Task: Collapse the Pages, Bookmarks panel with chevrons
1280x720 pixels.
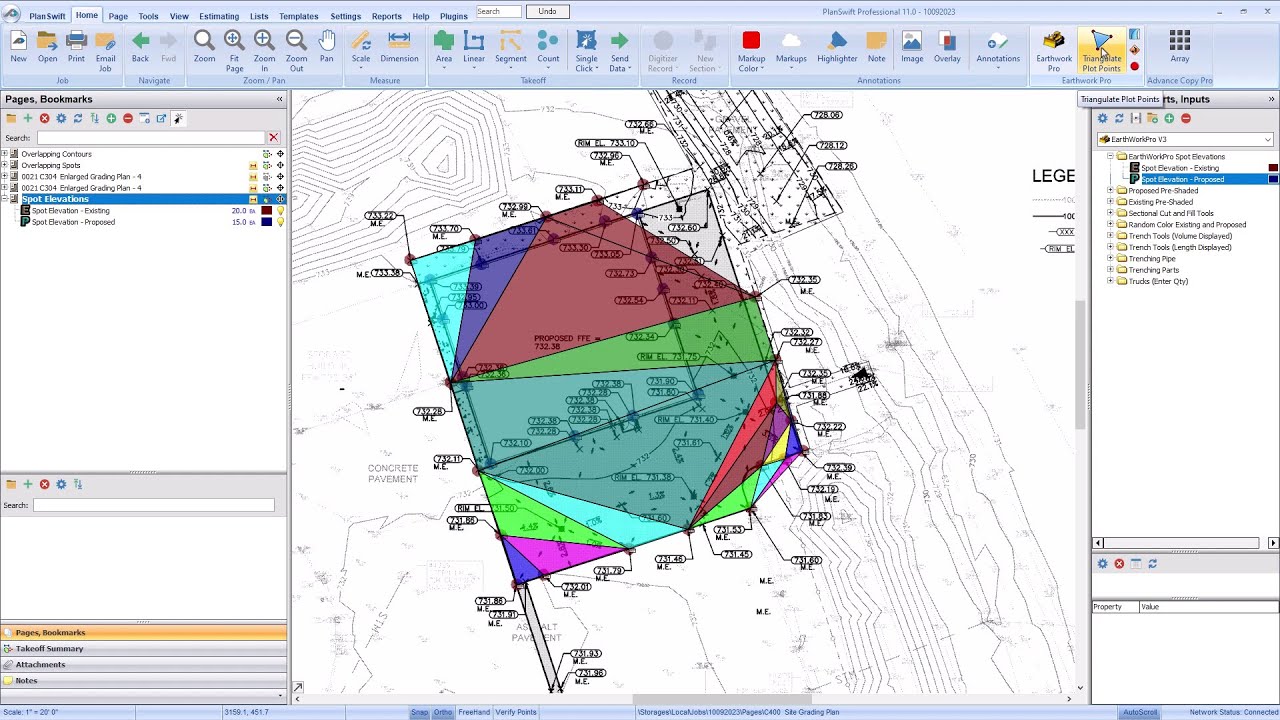Action: (x=279, y=99)
